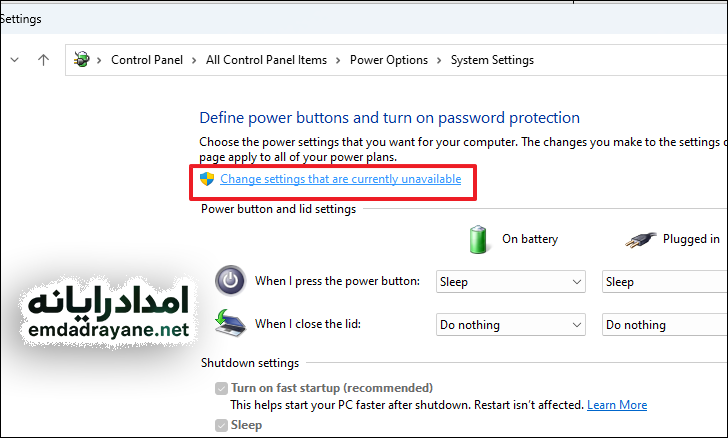Open the Learn More link

[617, 405]
